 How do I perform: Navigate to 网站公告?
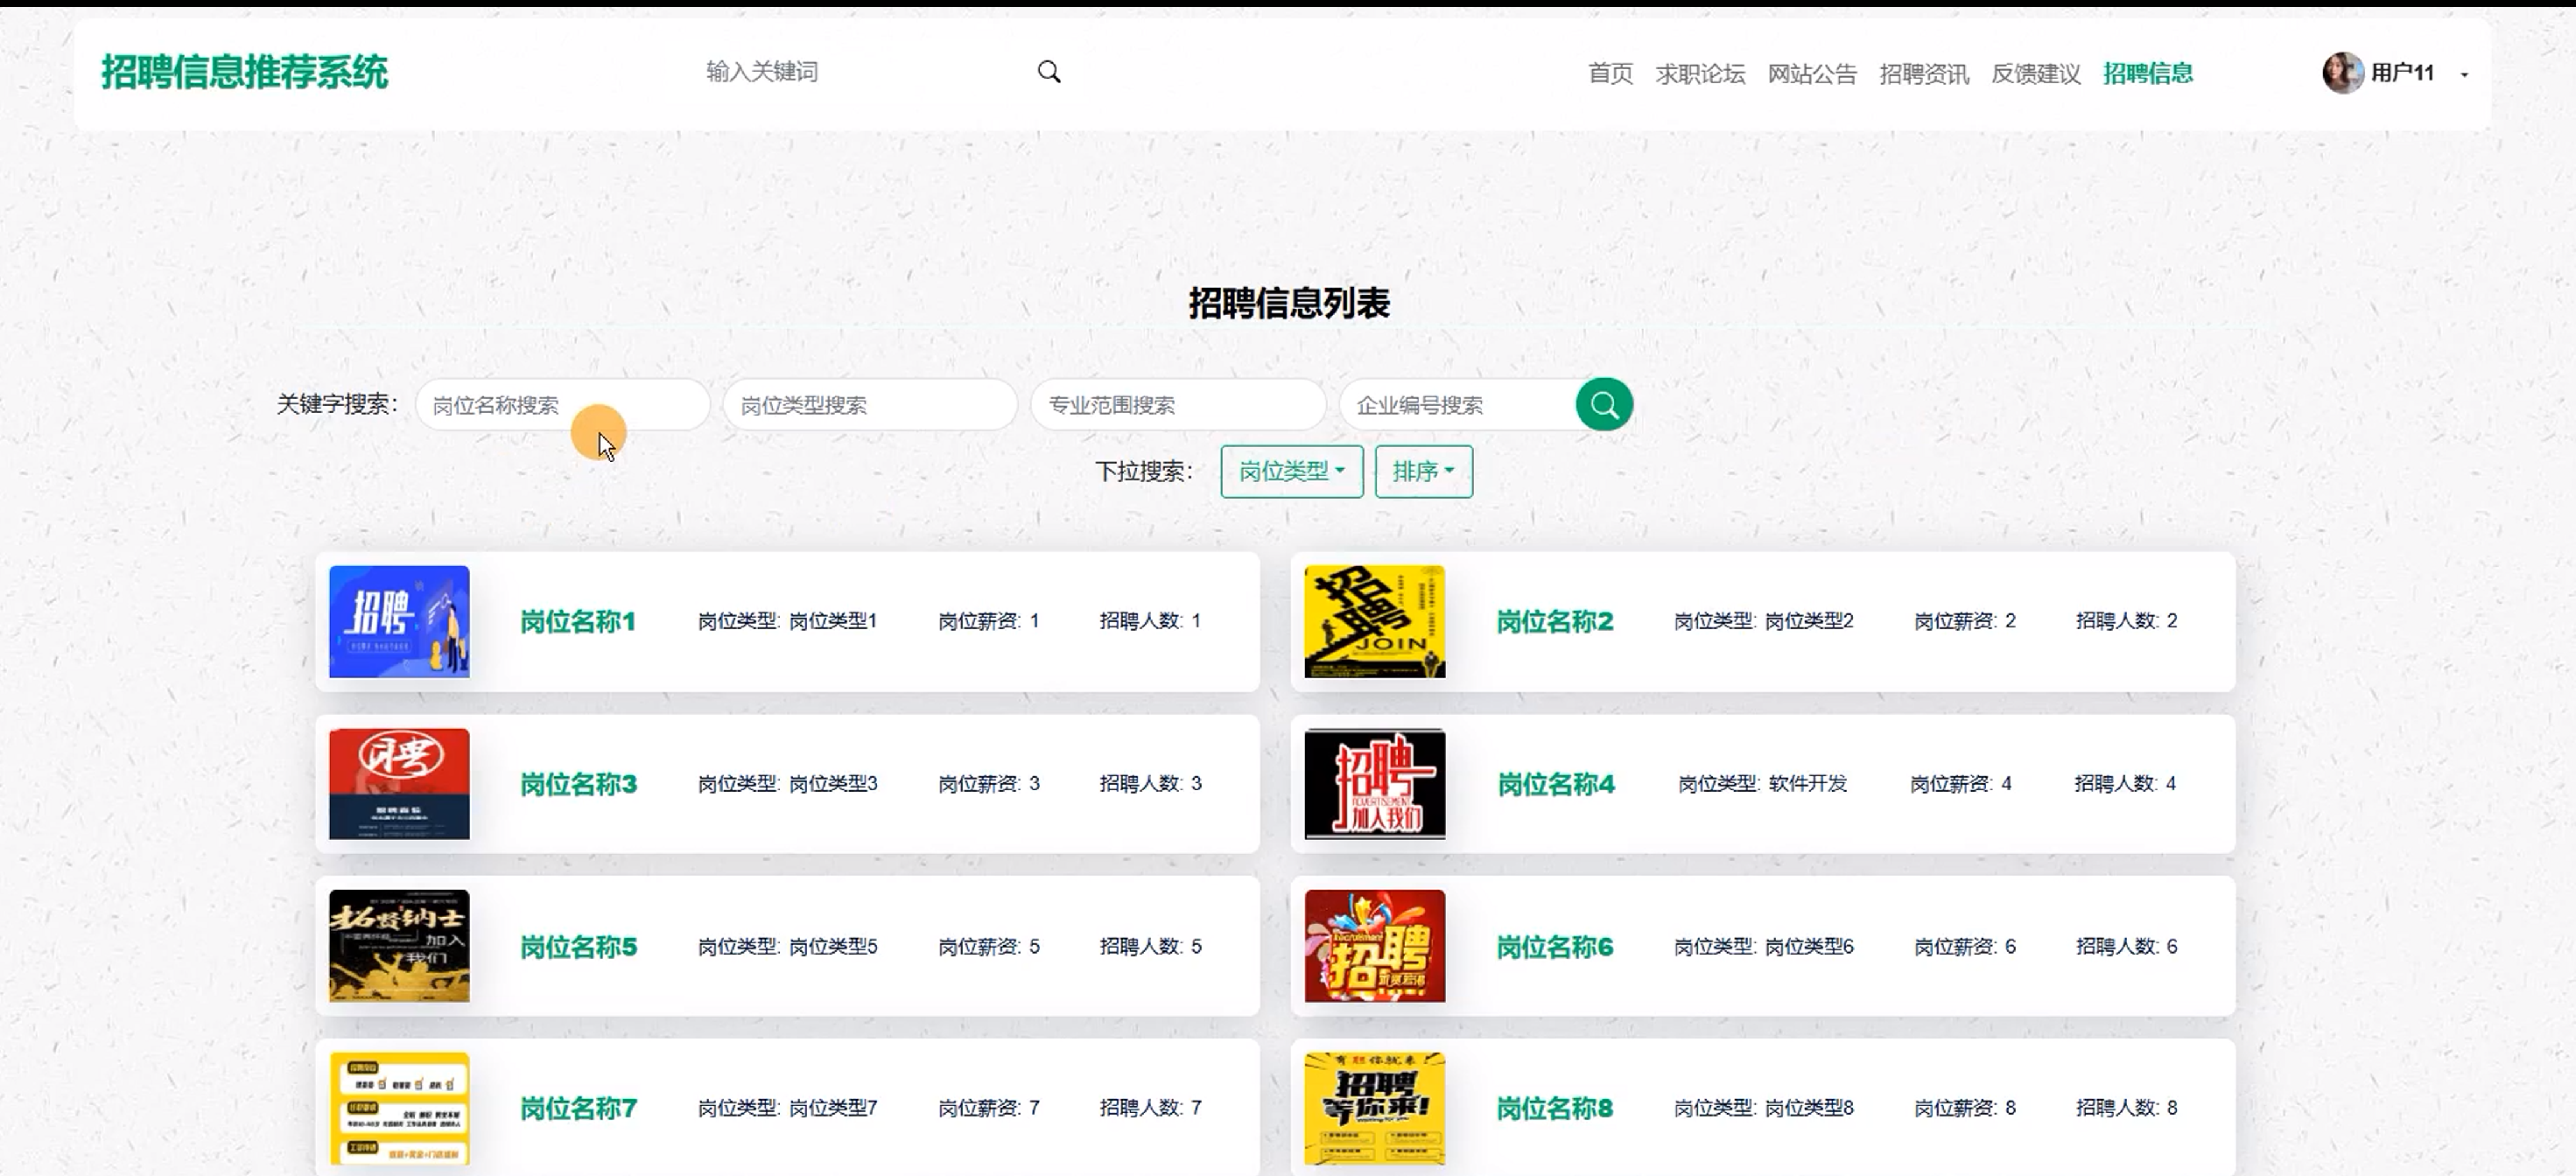click(1811, 74)
